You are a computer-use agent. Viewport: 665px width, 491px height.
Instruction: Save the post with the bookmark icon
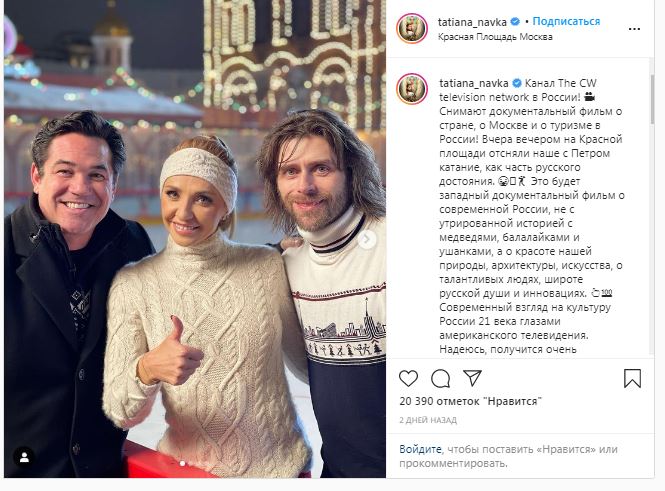click(x=632, y=378)
